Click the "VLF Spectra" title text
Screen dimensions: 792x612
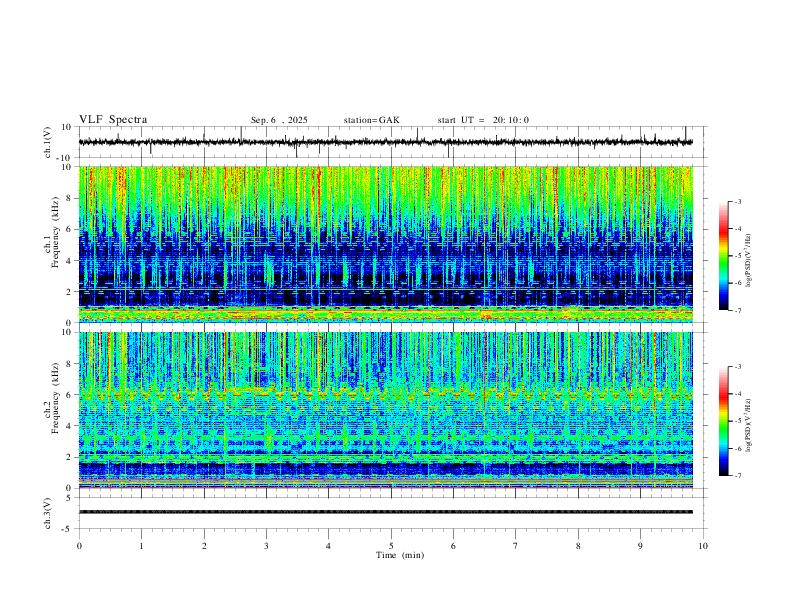point(113,120)
